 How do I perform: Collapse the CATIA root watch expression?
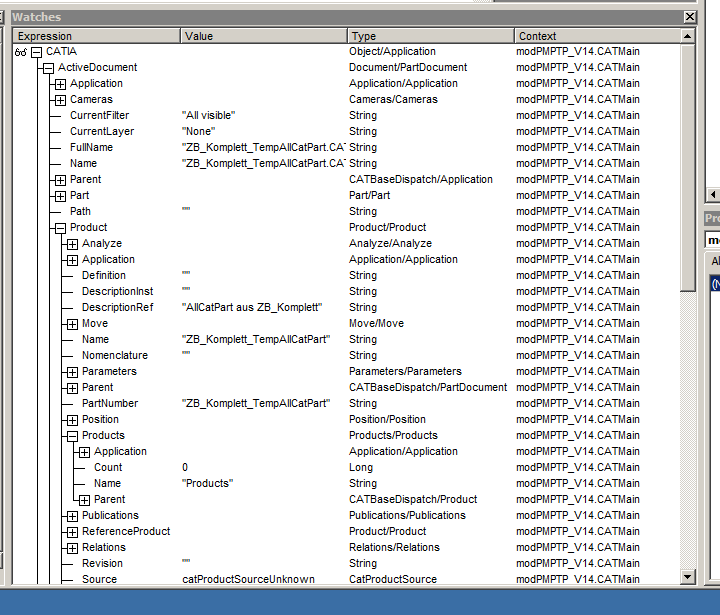pos(36,52)
